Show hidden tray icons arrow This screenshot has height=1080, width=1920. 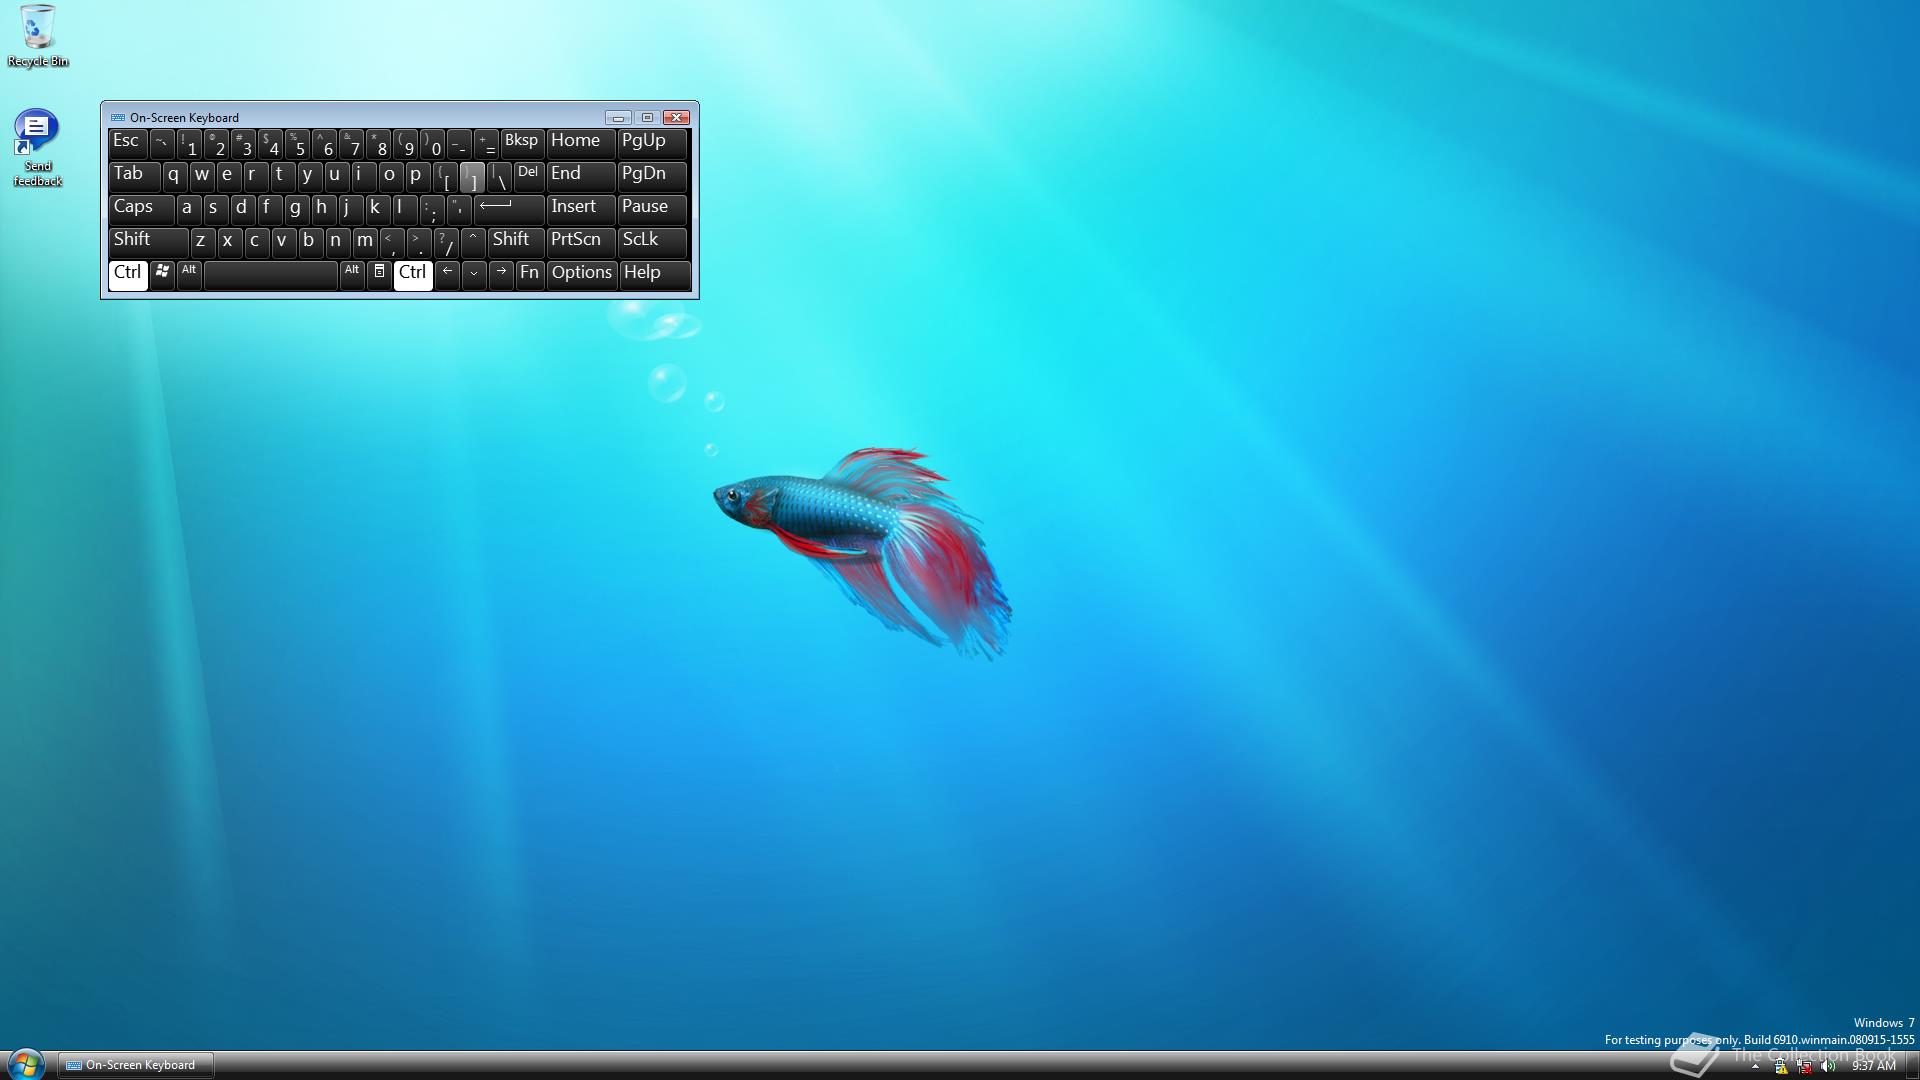1755,1067
